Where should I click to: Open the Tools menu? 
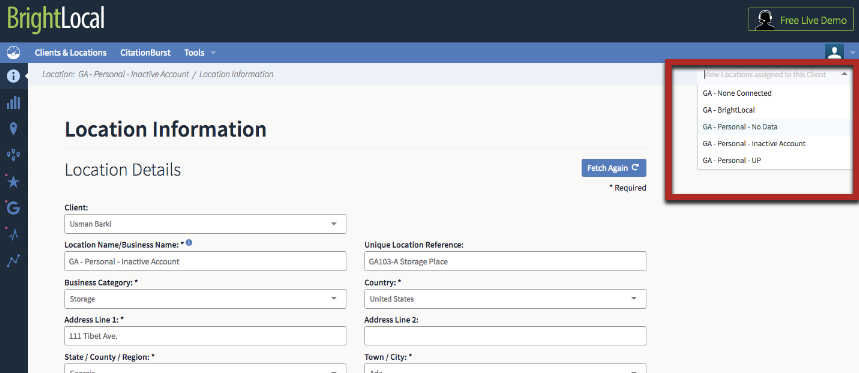point(194,53)
